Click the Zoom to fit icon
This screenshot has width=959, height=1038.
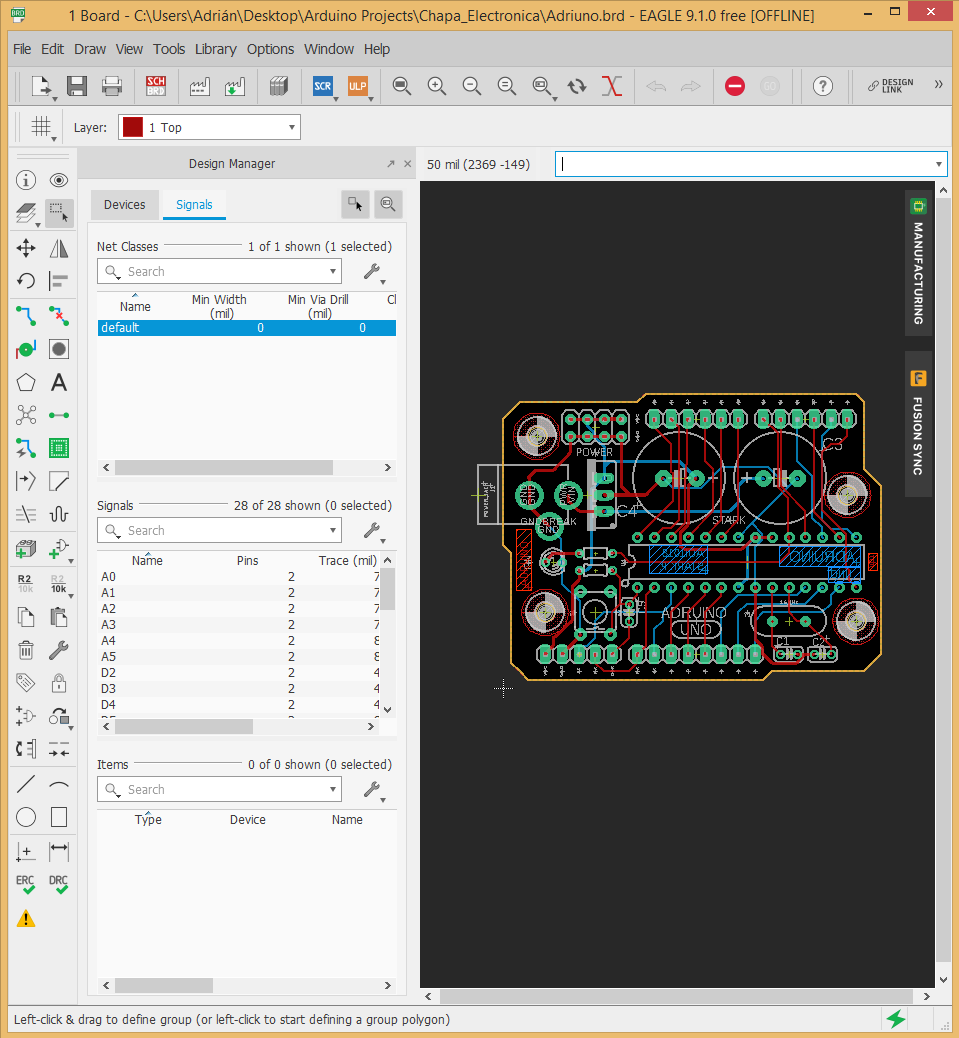(x=402, y=86)
